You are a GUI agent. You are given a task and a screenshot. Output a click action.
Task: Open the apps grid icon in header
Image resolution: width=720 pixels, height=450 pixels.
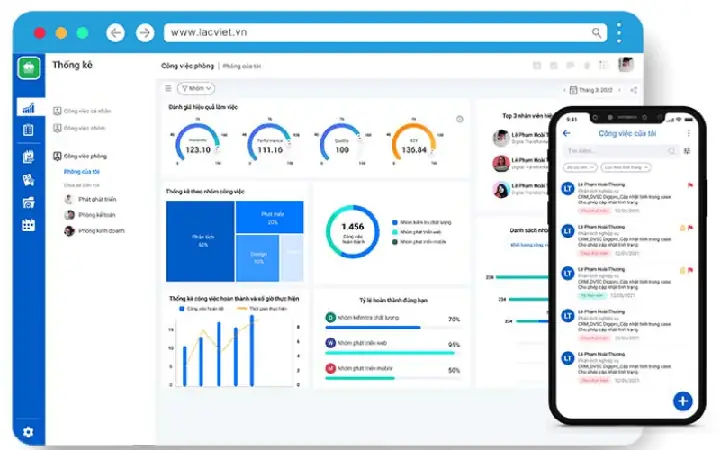coord(603,65)
